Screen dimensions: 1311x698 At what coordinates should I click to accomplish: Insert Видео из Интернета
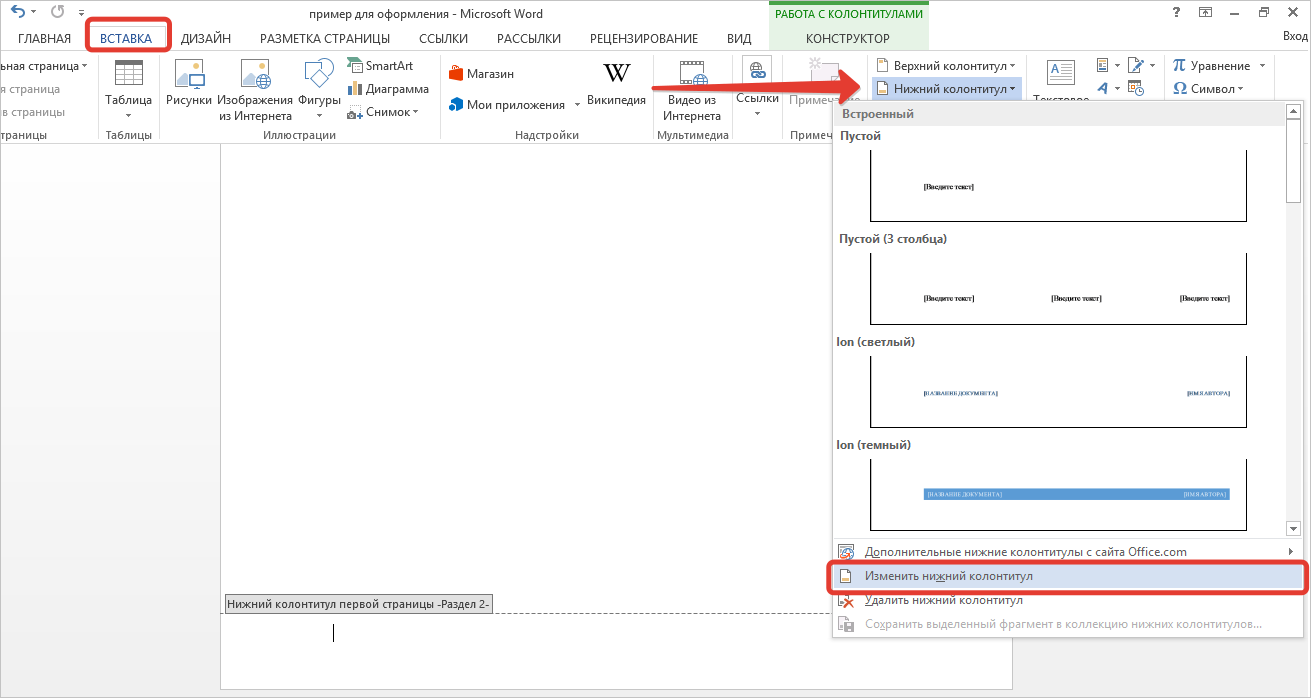[691, 76]
